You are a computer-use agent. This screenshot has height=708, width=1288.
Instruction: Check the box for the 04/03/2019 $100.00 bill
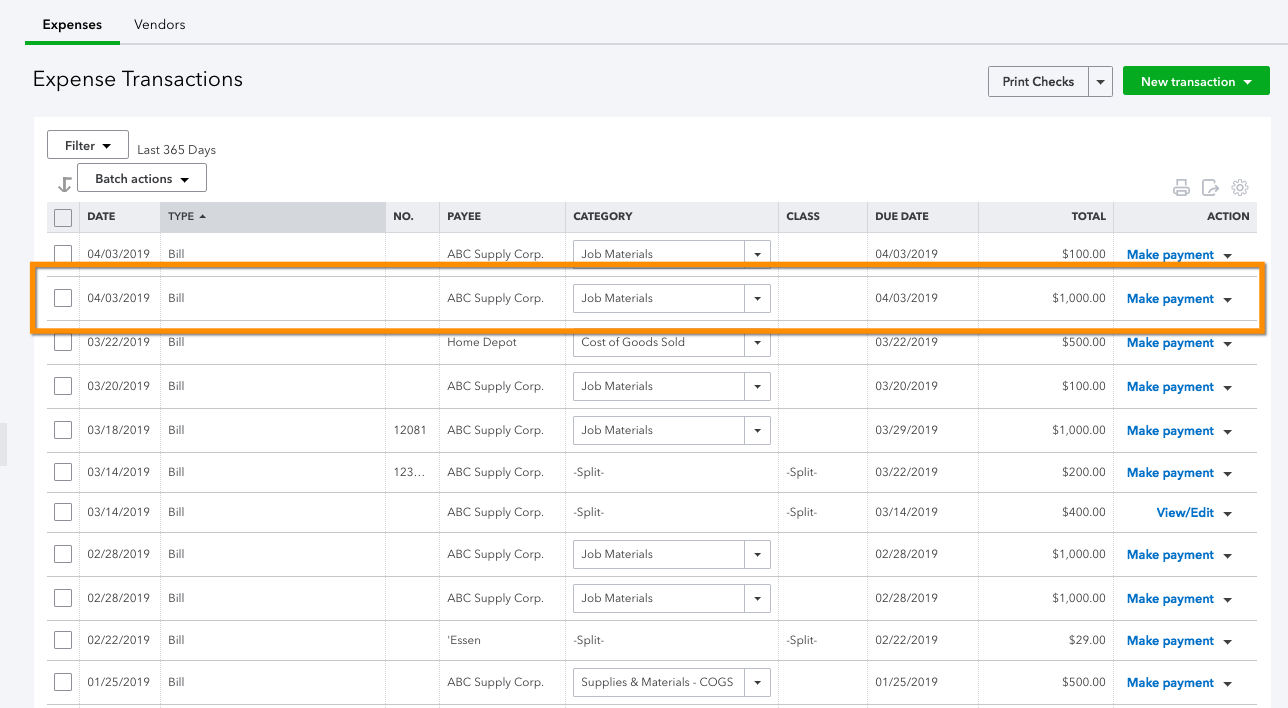click(x=63, y=254)
